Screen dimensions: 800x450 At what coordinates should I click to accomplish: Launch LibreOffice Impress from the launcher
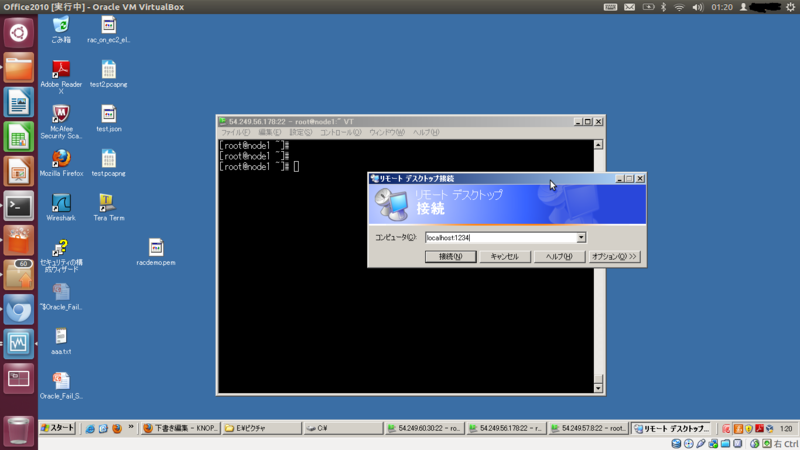pos(18,171)
